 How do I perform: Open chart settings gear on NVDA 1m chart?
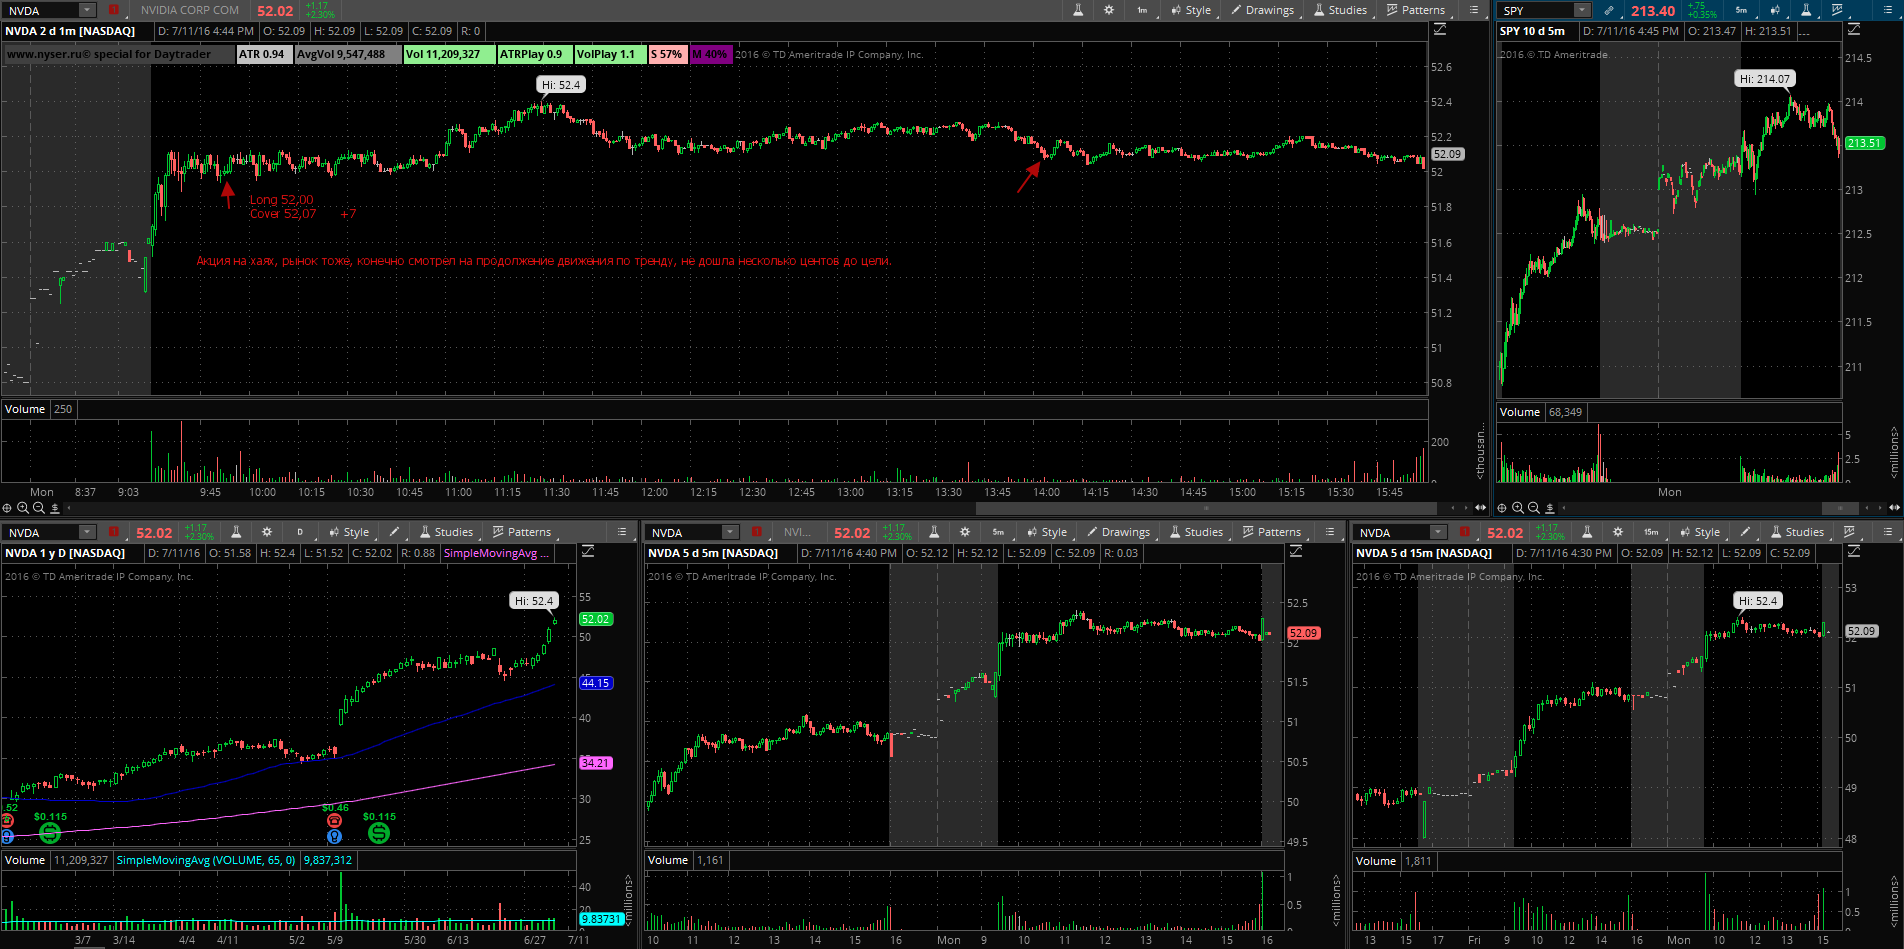pos(1109,10)
